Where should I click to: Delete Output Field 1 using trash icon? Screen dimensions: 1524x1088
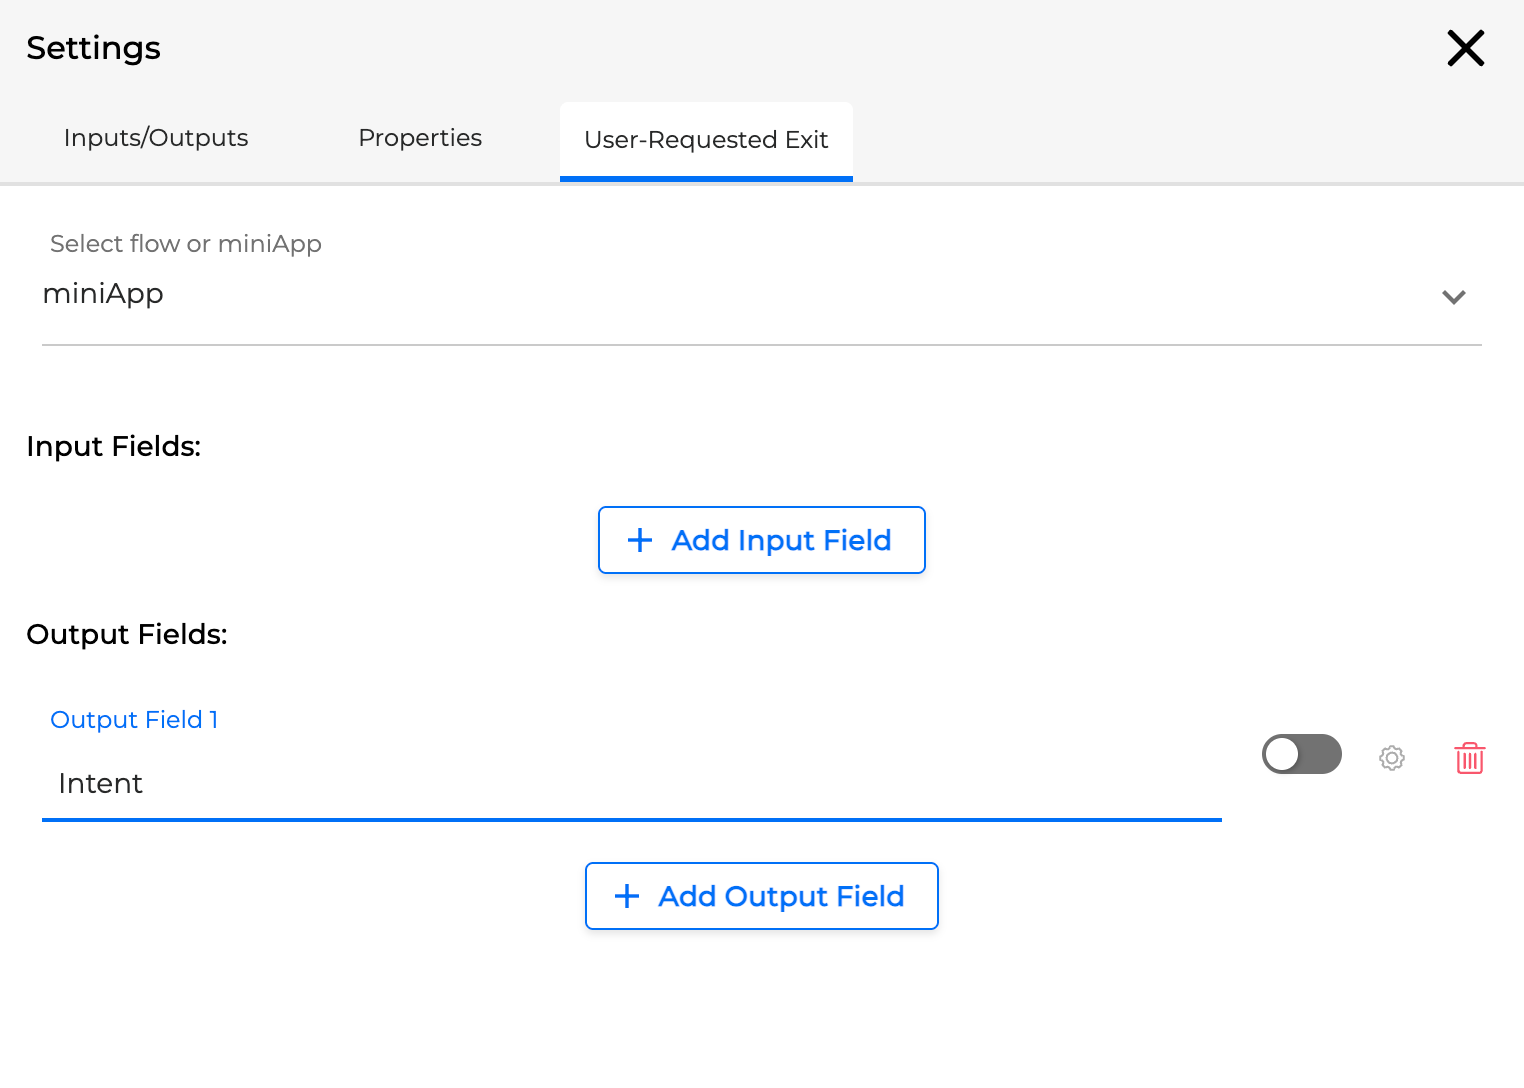[1469, 758]
